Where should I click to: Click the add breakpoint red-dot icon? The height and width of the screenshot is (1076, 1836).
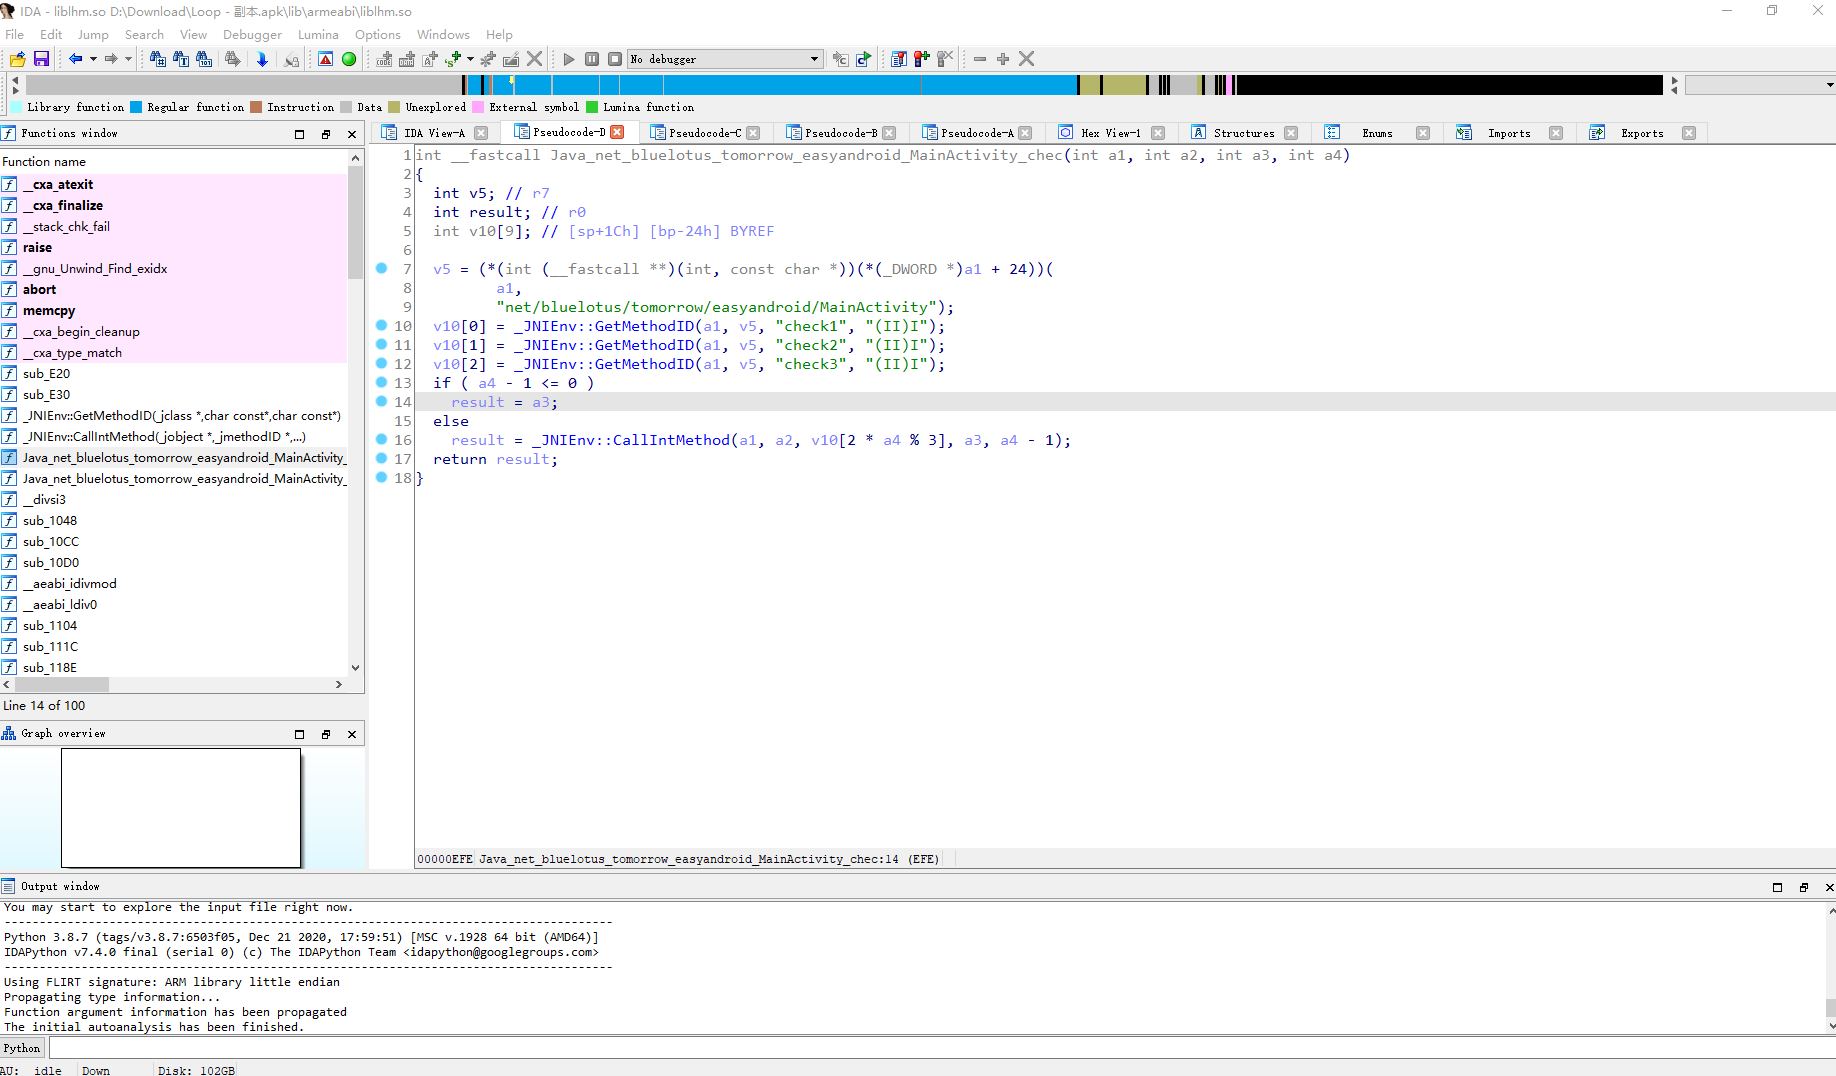921,59
